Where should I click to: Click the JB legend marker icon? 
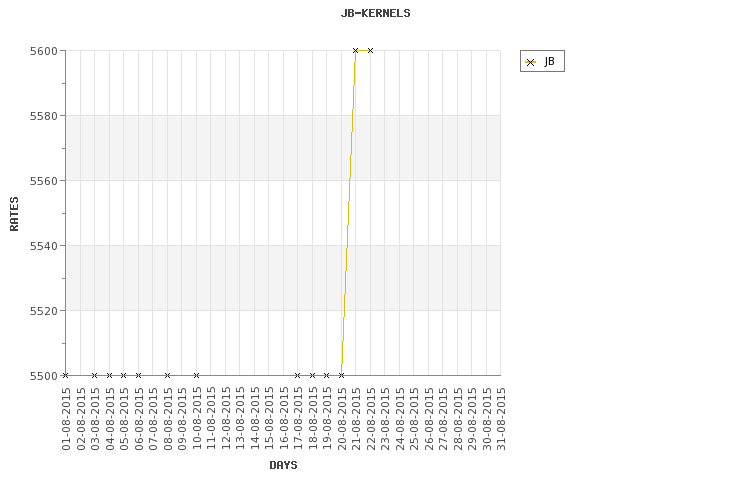(530, 62)
